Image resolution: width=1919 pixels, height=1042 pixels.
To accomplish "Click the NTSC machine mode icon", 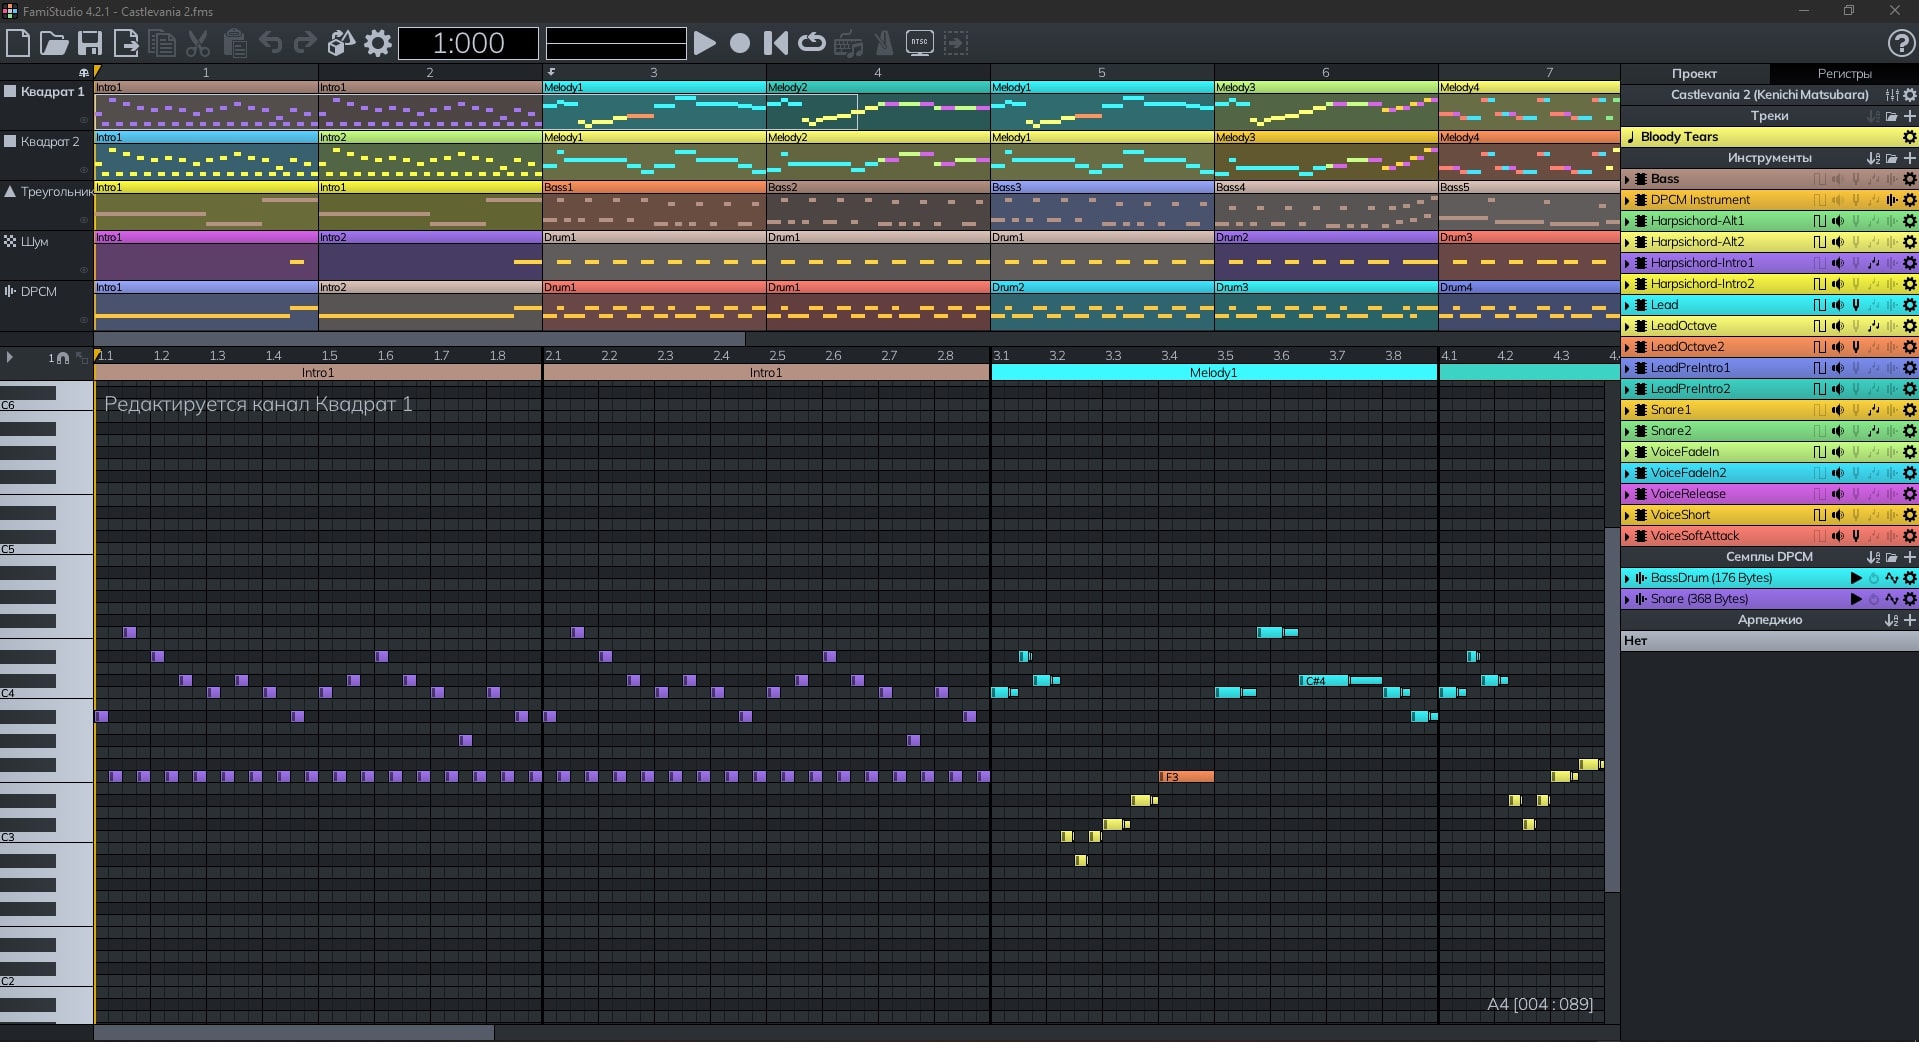I will pyautogui.click(x=919, y=43).
